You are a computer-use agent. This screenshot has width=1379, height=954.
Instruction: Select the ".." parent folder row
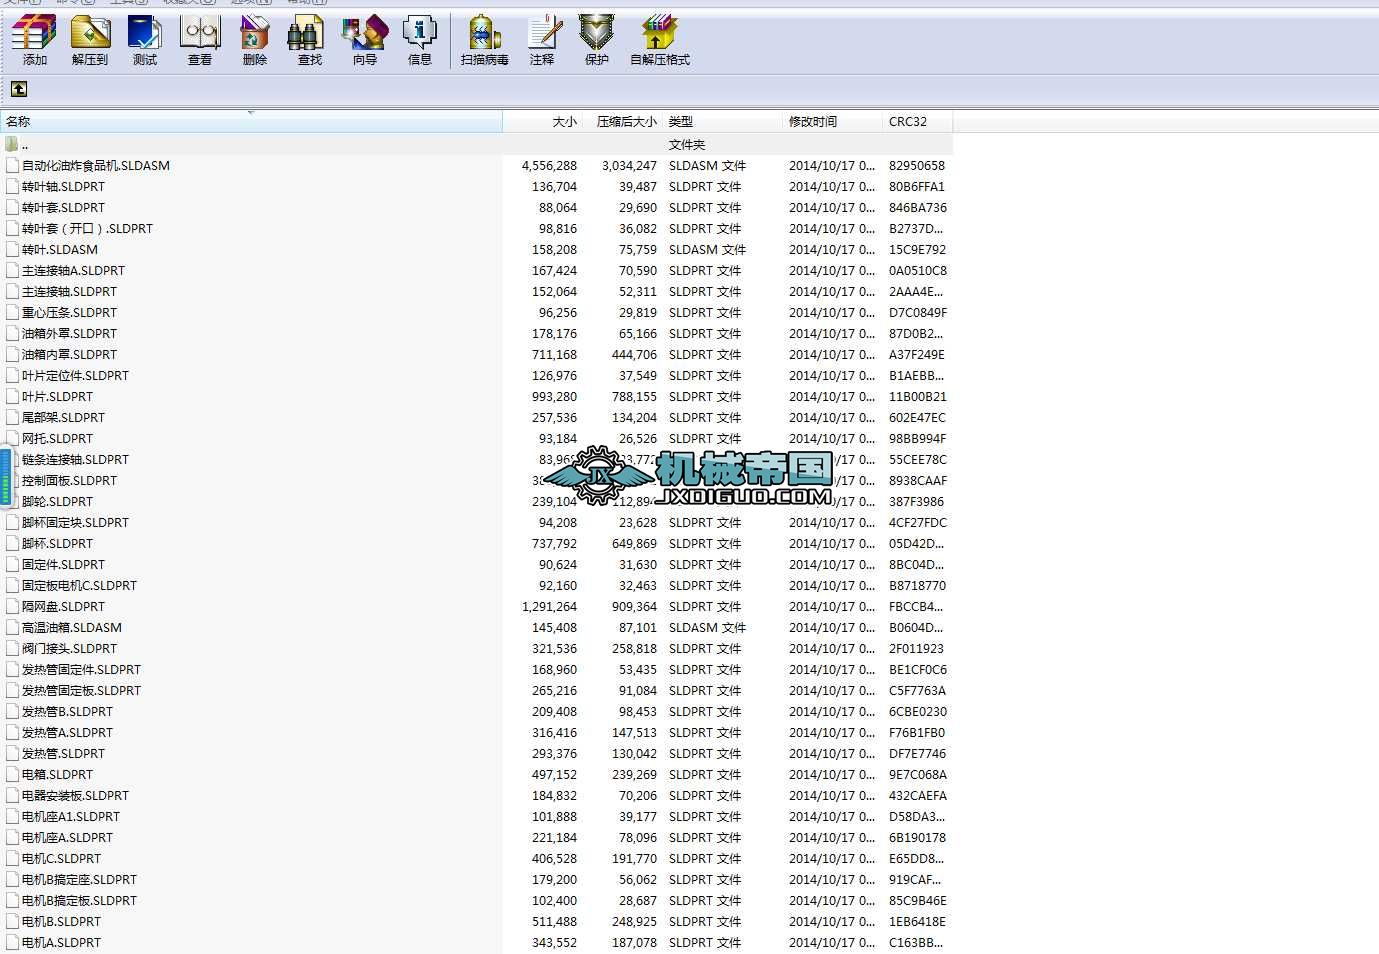pyautogui.click(x=476, y=144)
